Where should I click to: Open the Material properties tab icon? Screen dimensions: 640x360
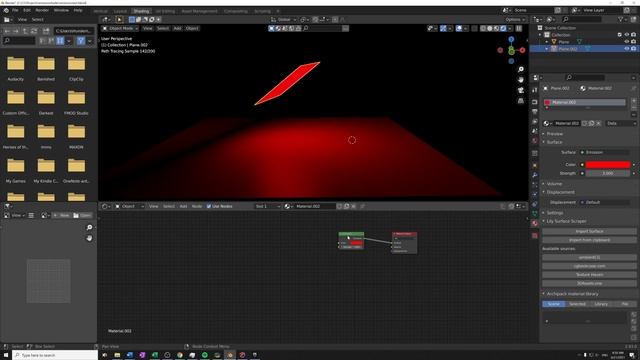tap(535, 223)
